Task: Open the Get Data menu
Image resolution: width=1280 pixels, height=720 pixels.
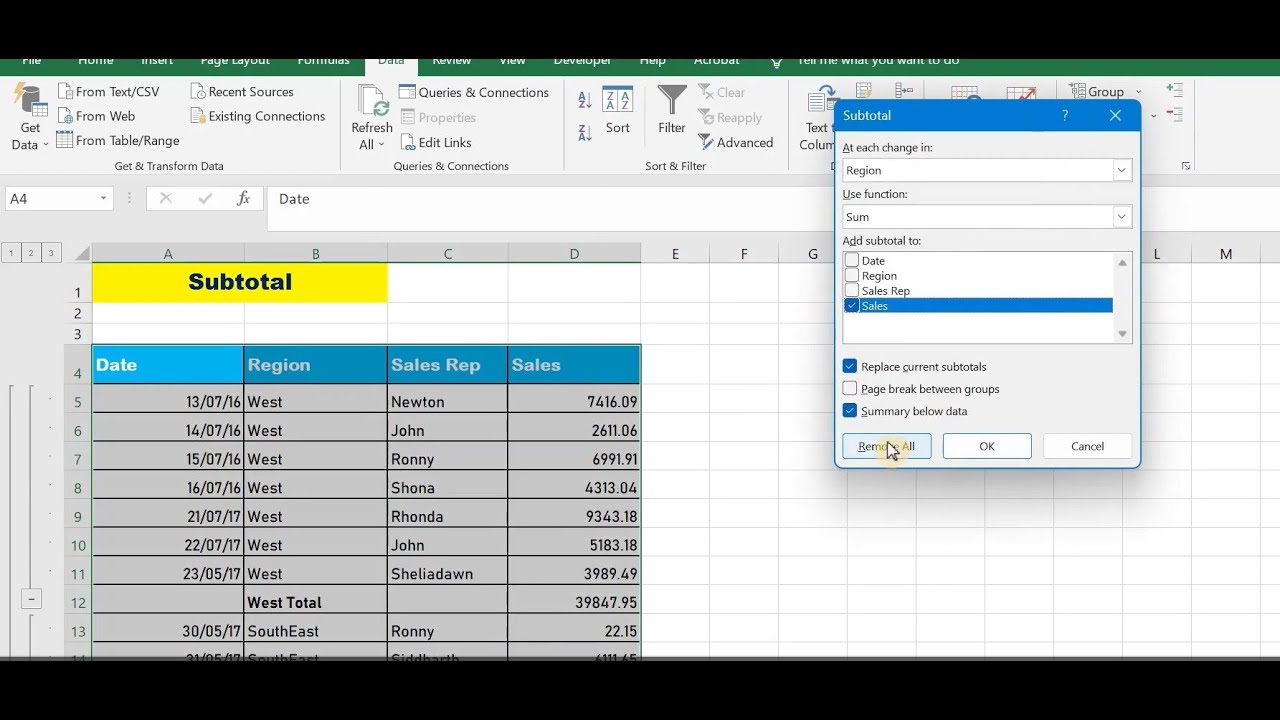Action: [30, 118]
